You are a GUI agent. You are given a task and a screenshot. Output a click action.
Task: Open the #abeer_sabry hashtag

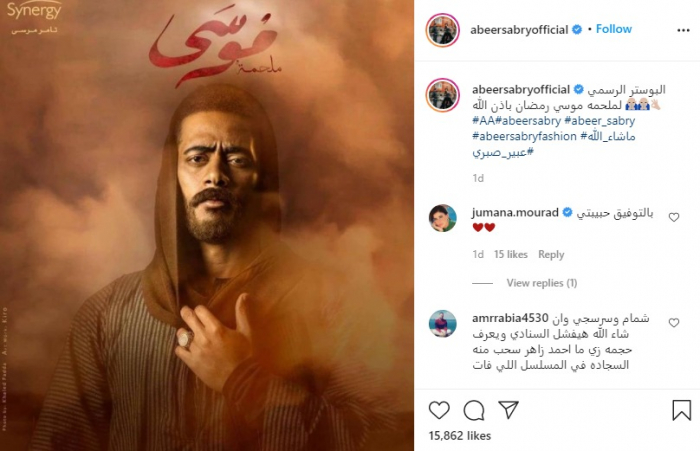pos(600,121)
